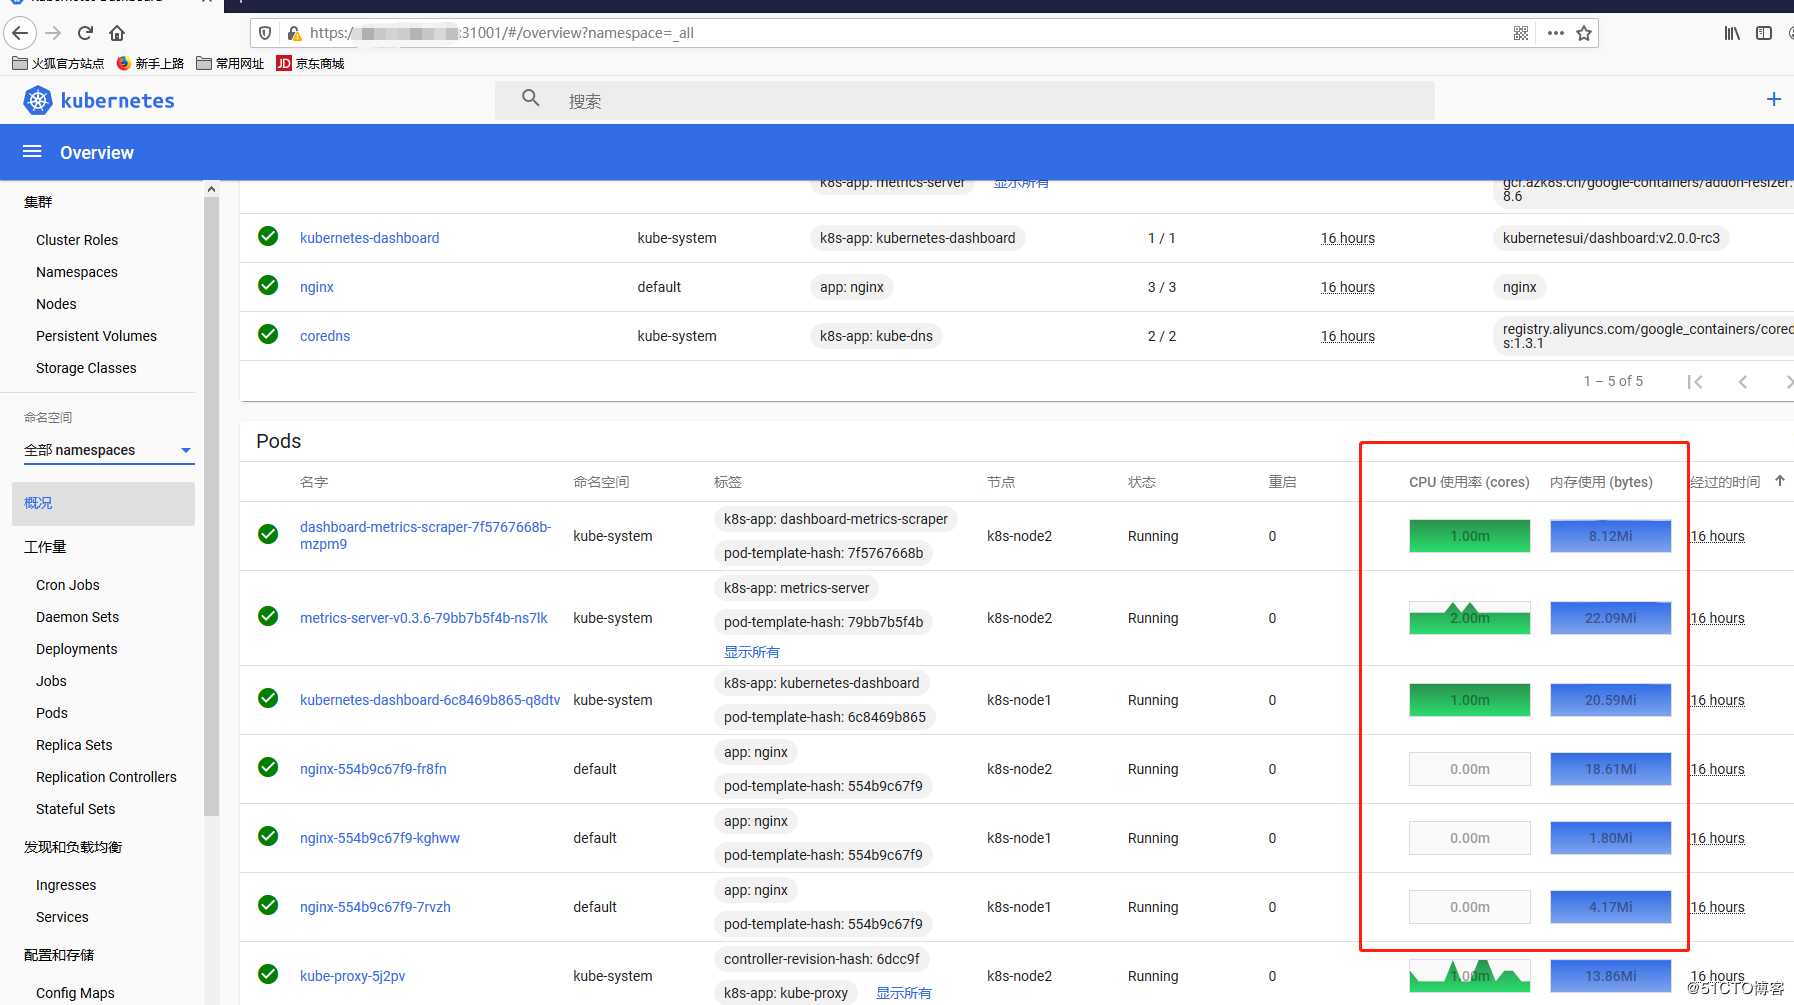Viewport: 1794px width, 1005px height.
Task: Open Config Maps in sidebar
Action: (75, 993)
